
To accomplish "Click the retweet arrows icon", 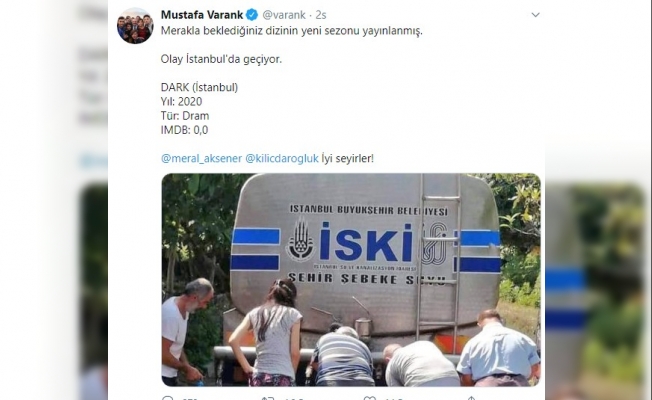I will (x=267, y=398).
